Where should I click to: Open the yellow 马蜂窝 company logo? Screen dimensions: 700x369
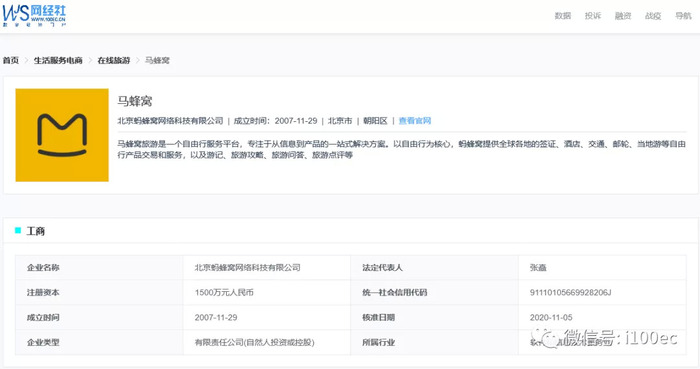point(62,135)
